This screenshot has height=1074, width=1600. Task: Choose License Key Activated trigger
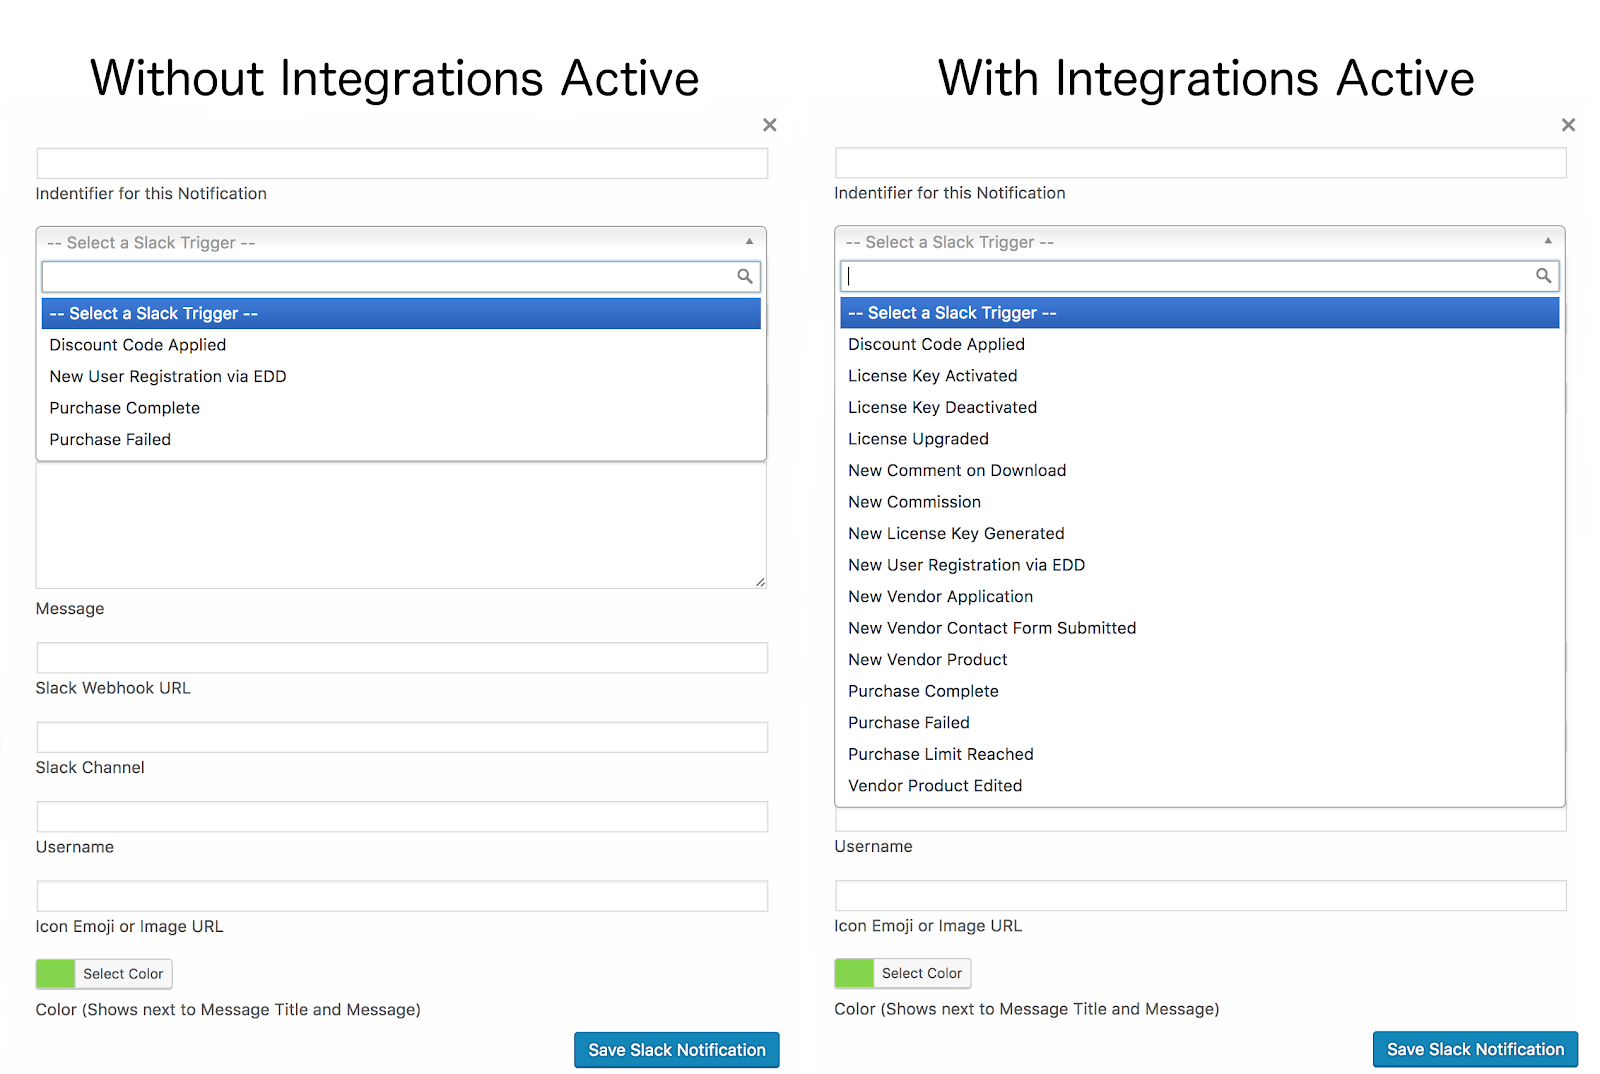coord(932,376)
